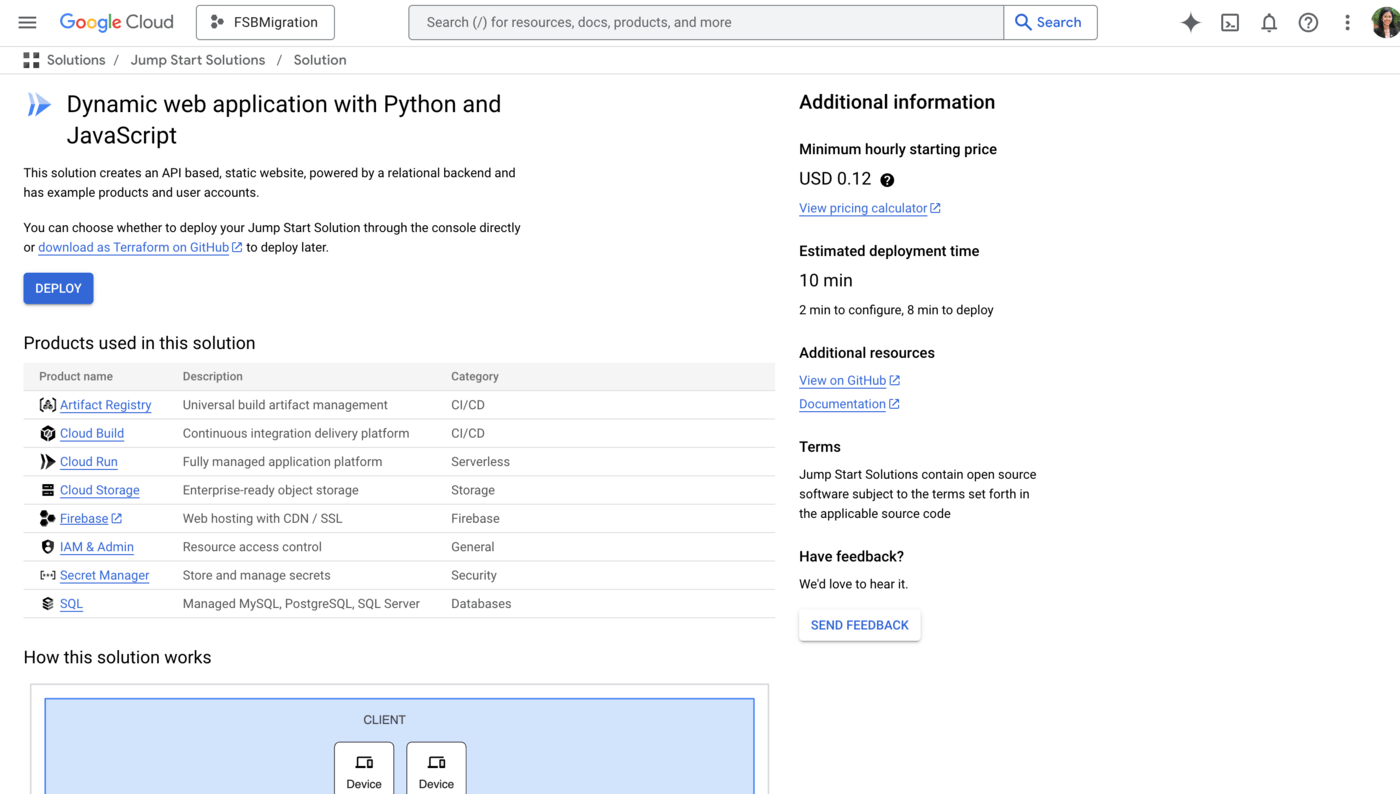1400x794 pixels.
Task: Open the help question mark menu
Action: click(1308, 22)
